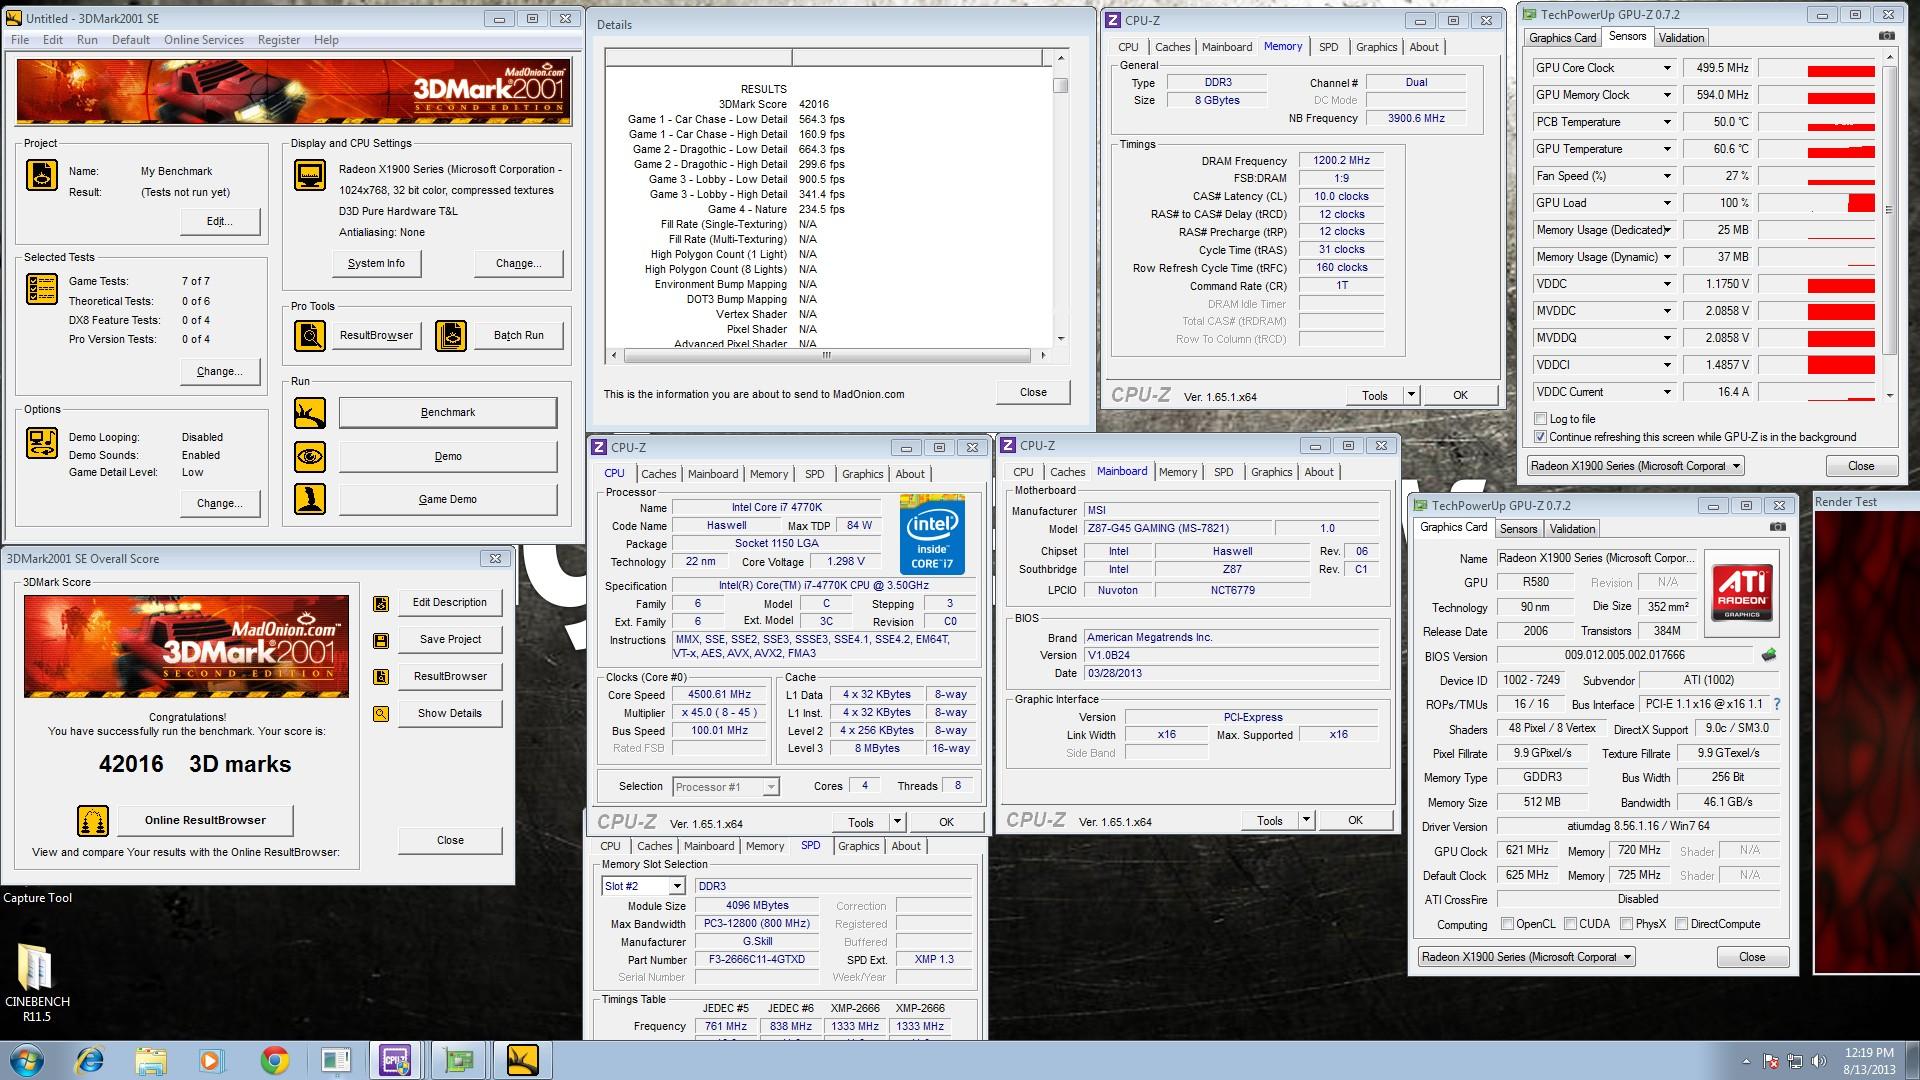Open the Default menu in 3DMark2001
1920x1080 pixels.
131,40
